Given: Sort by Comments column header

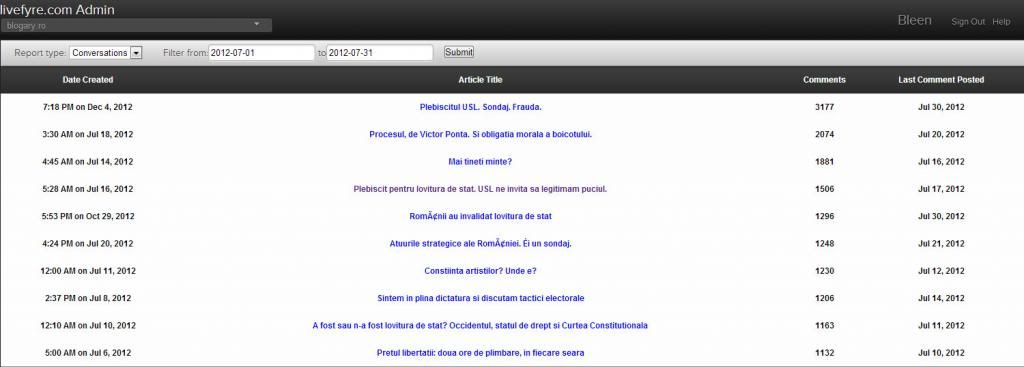Looking at the screenshot, I should pos(824,80).
